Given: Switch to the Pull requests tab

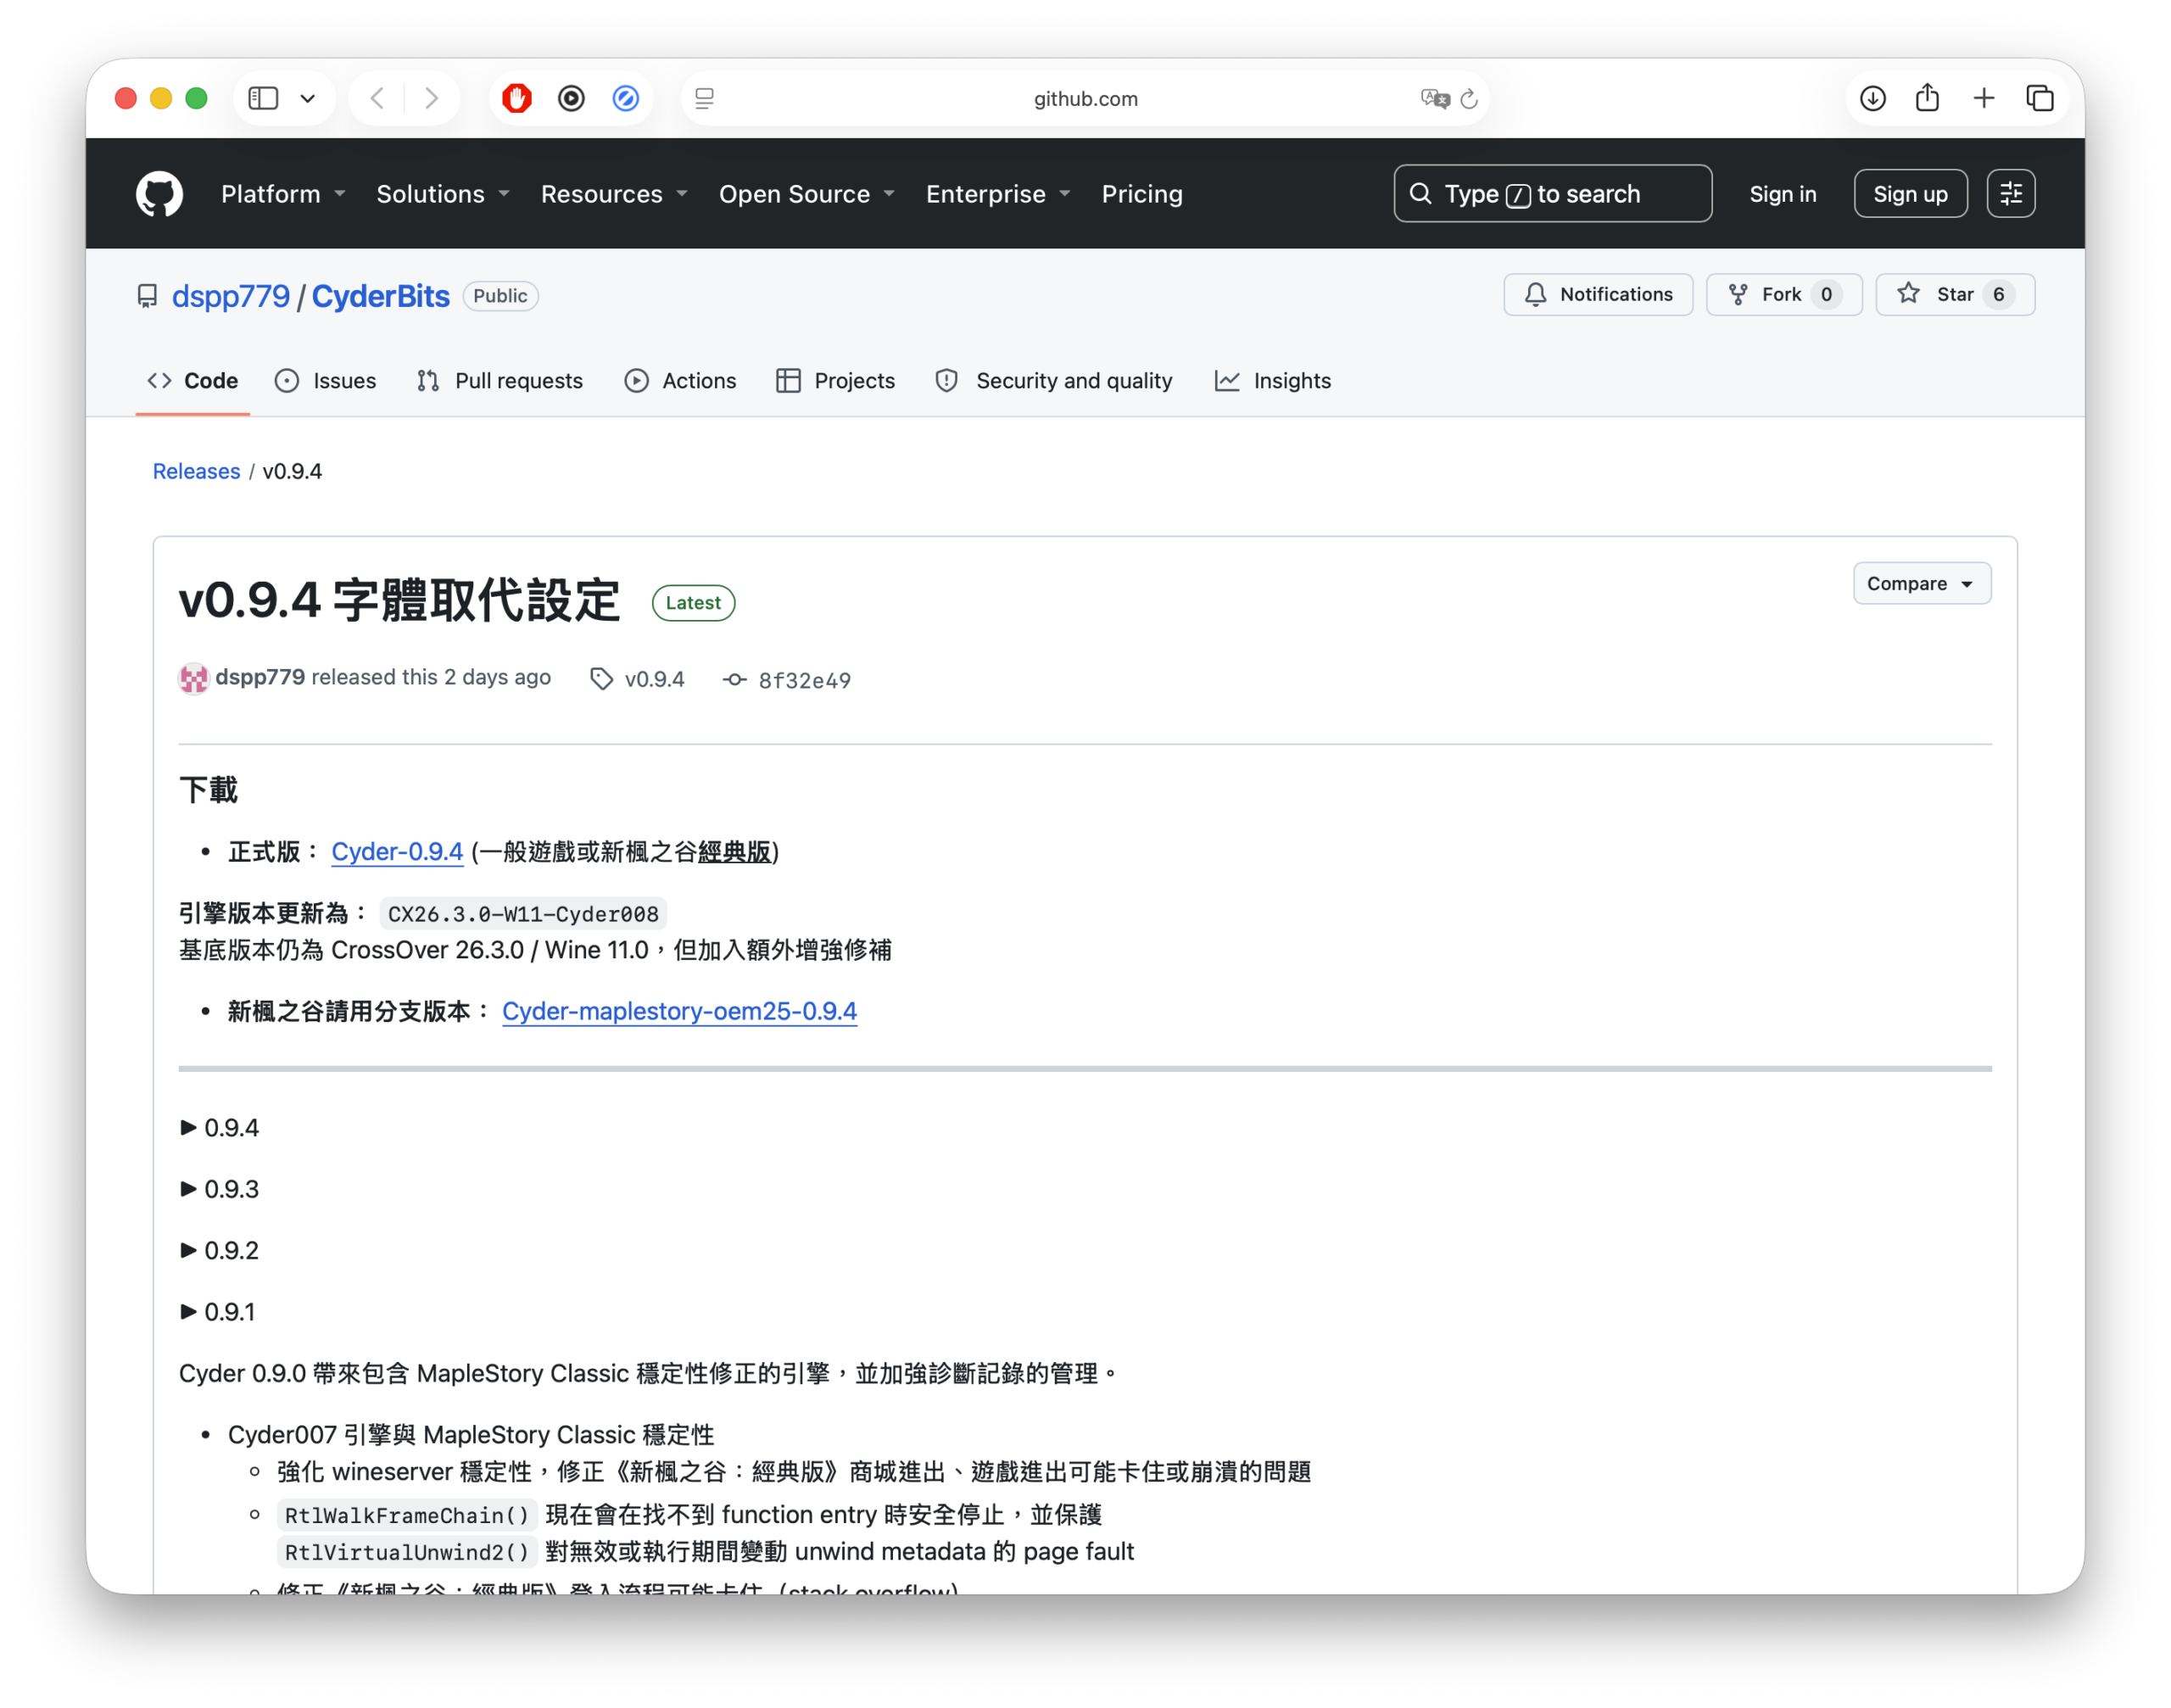Looking at the screenshot, I should click(500, 381).
